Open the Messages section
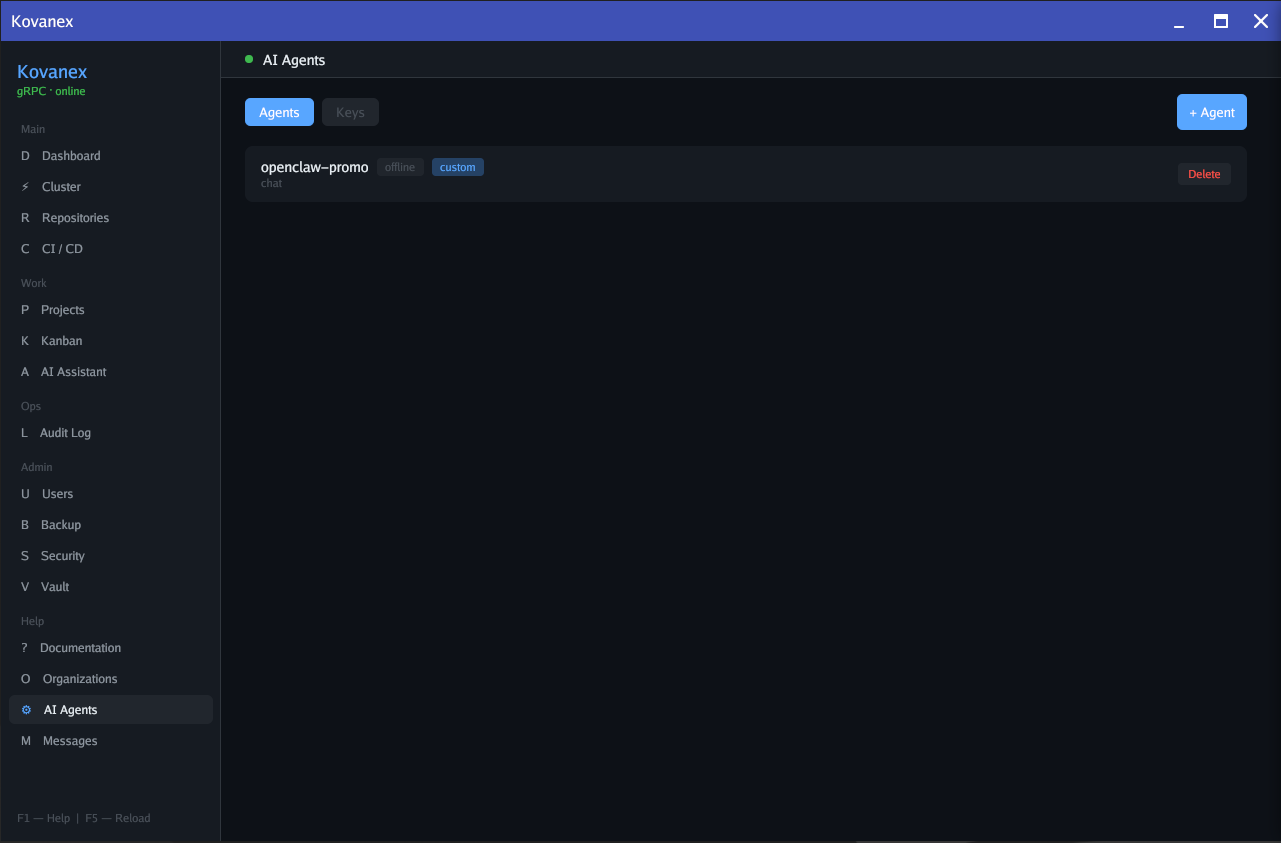The width and height of the screenshot is (1281, 843). coord(69,740)
